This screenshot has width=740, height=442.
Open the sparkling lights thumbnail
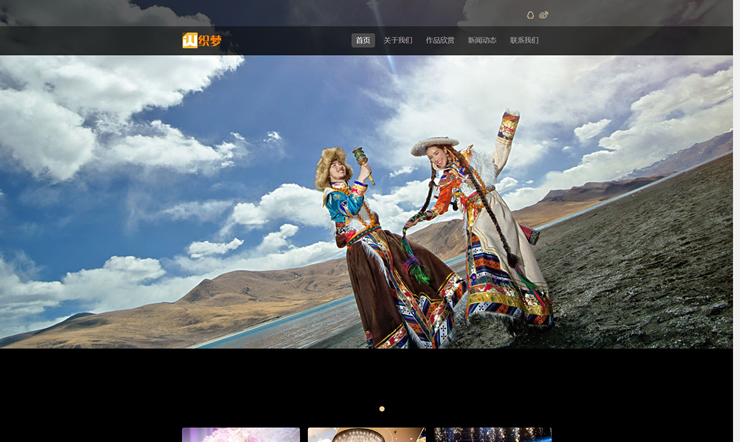492,435
